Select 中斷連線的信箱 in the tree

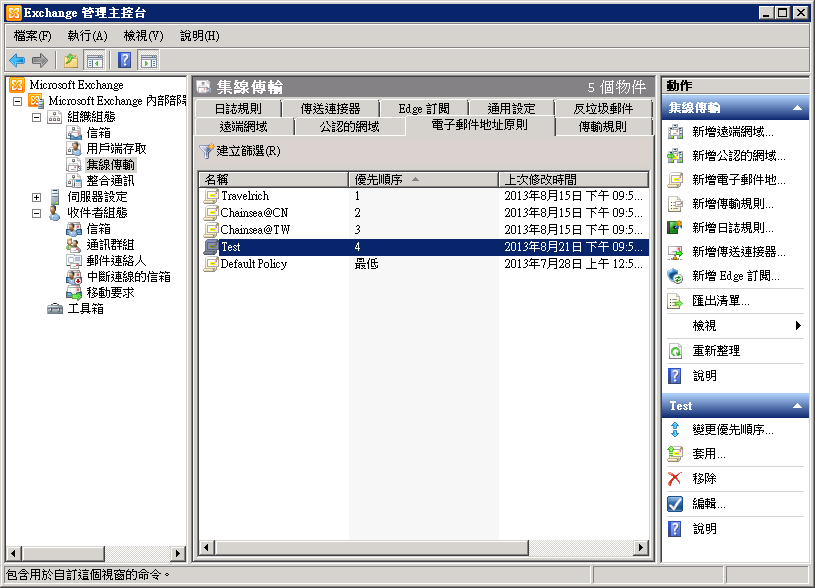(128, 277)
